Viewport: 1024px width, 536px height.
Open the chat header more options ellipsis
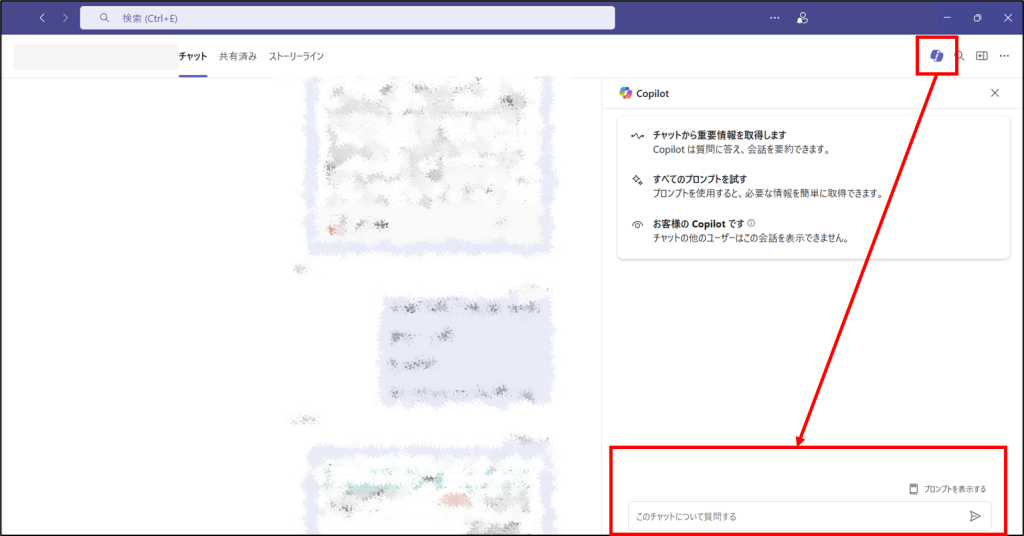coord(1004,56)
